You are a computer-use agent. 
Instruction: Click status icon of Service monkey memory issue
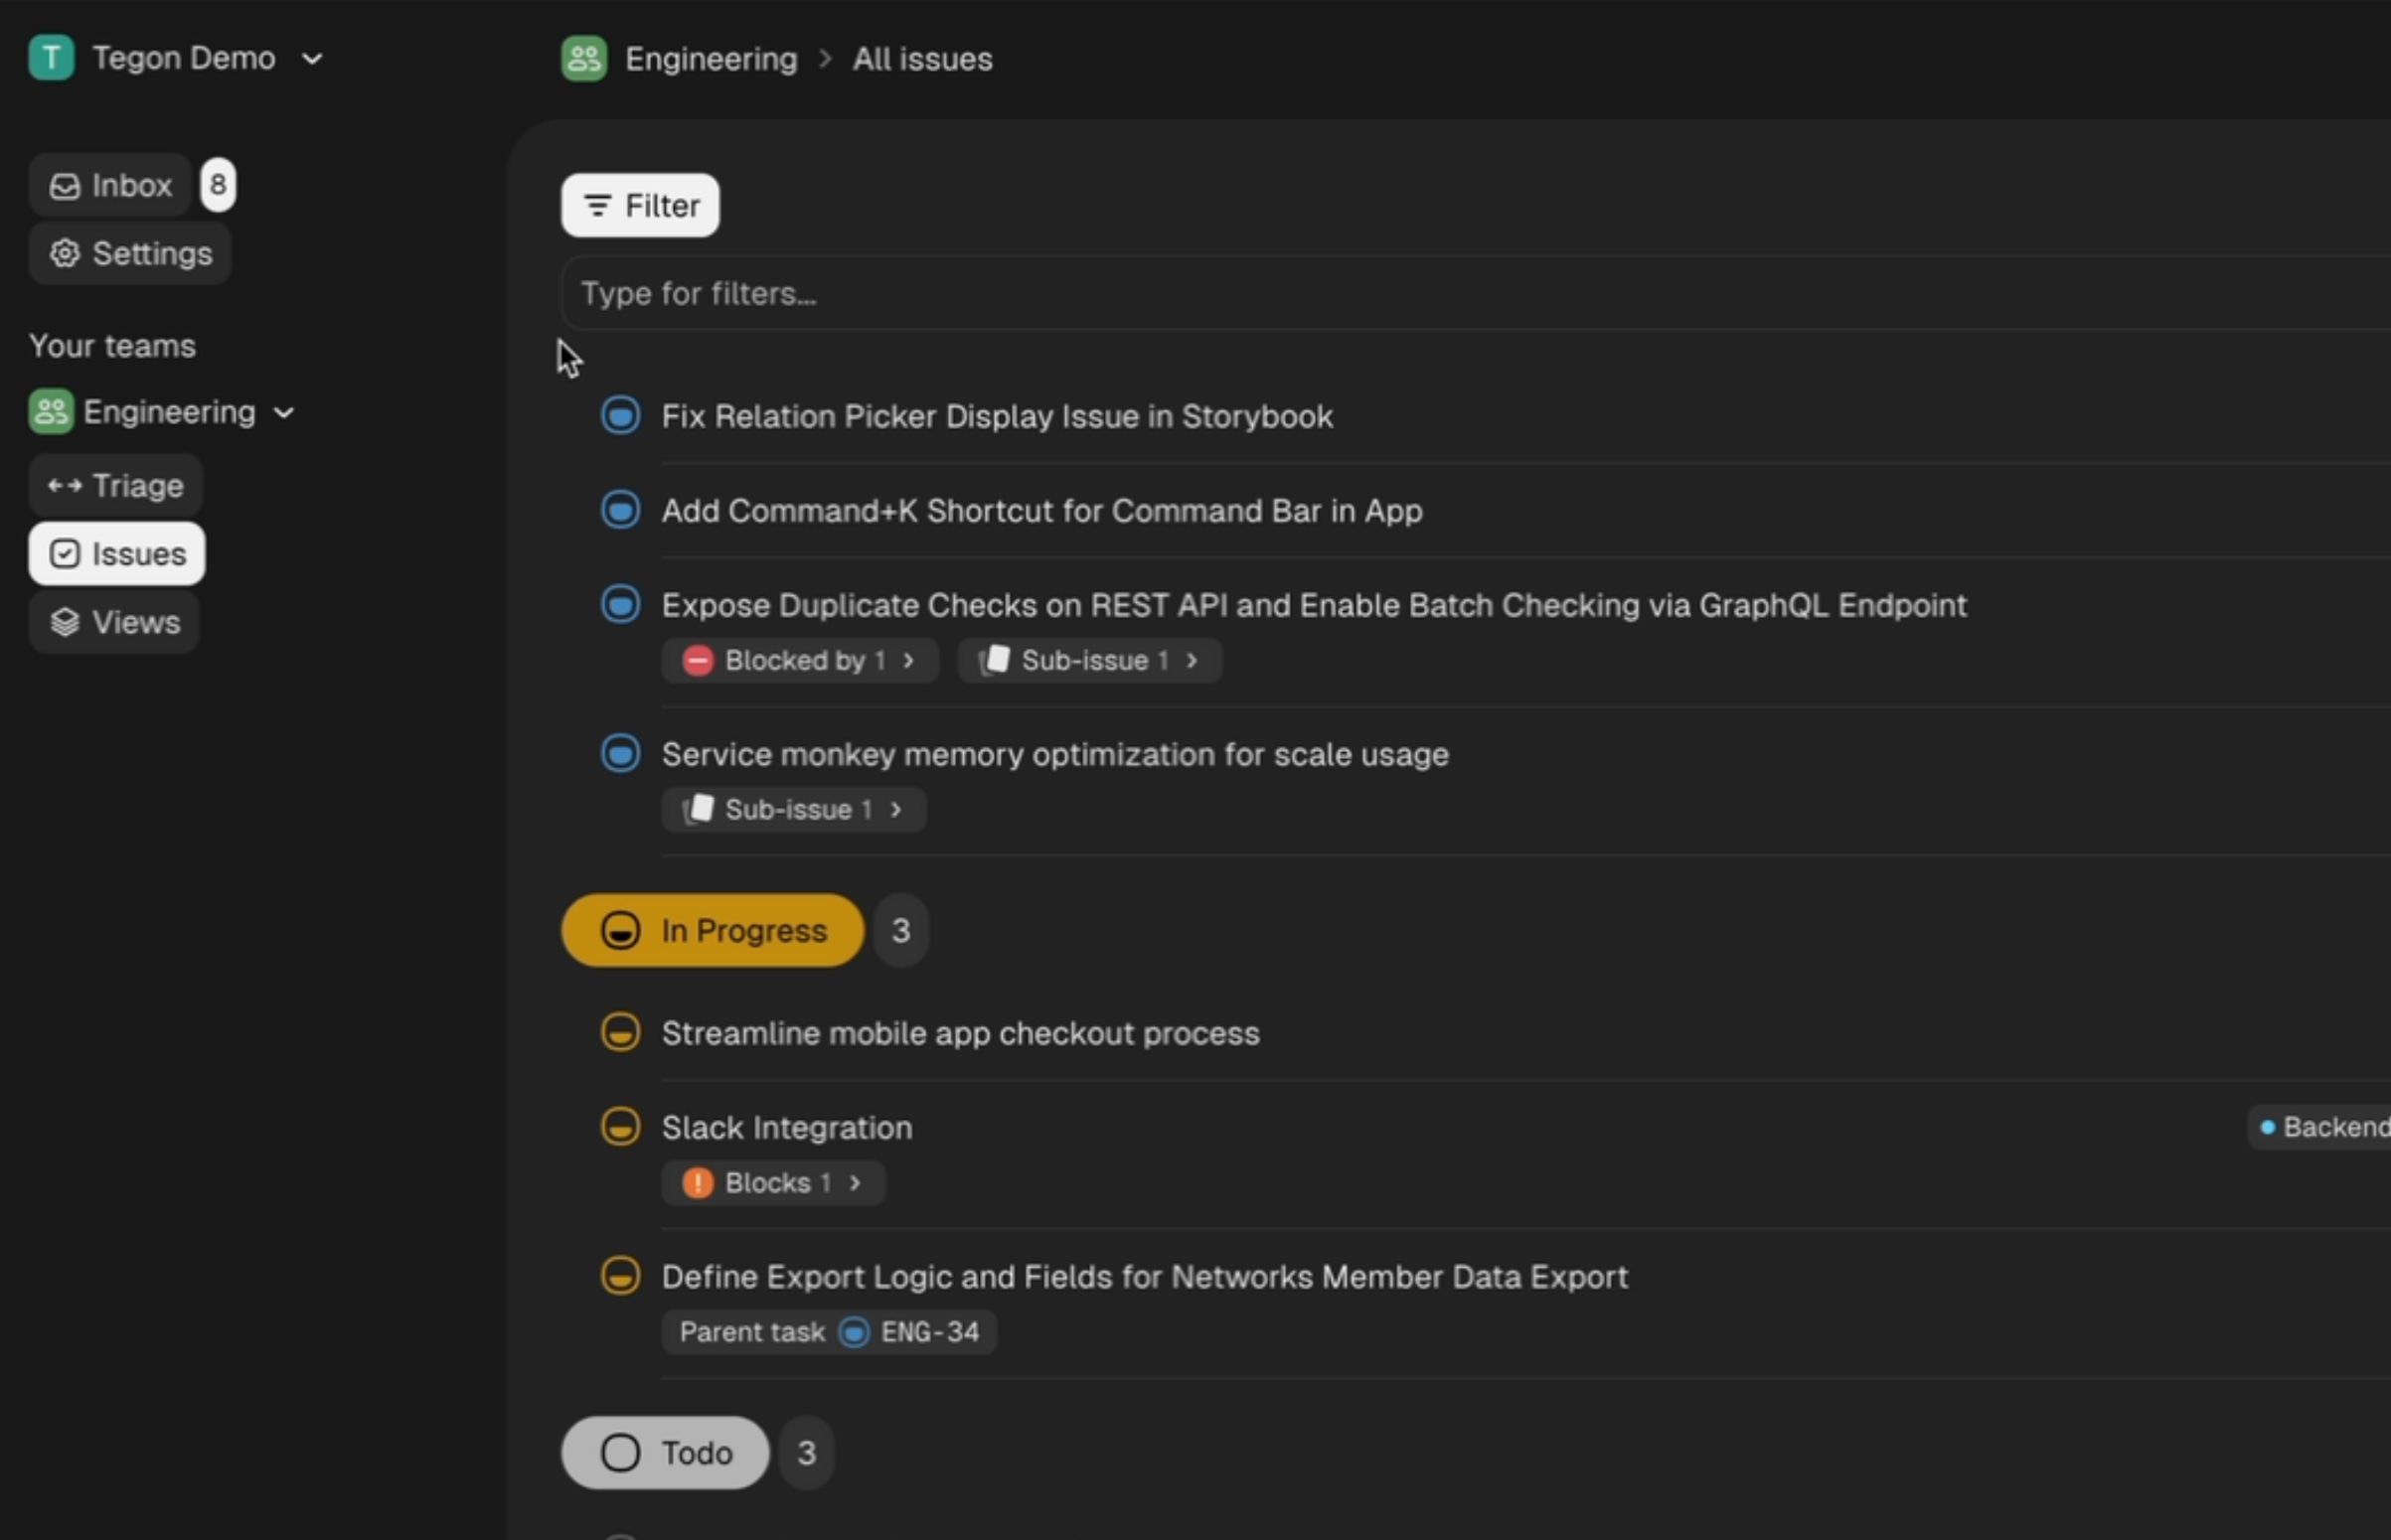pyautogui.click(x=620, y=754)
